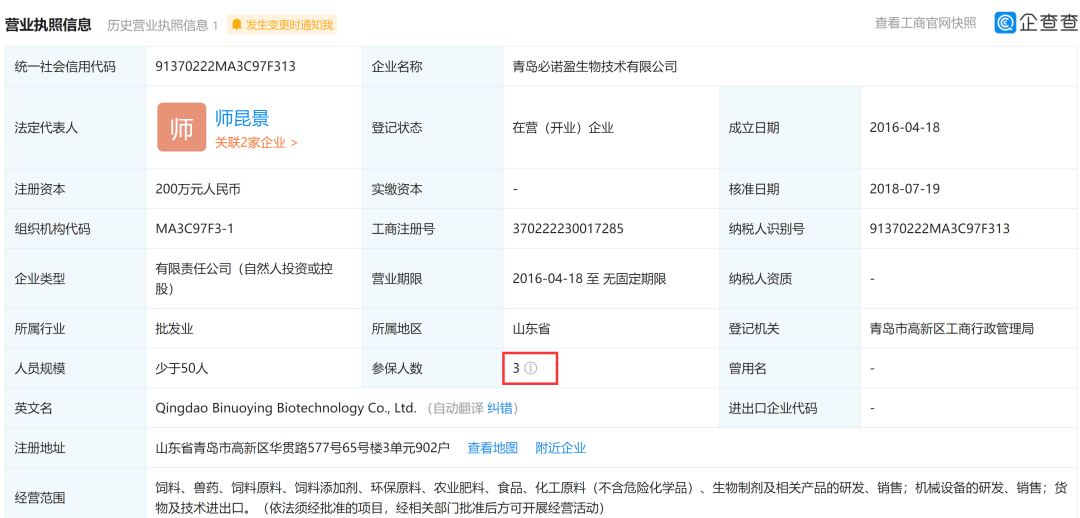Viewport: 1080px width, 518px height.
Task: Click company name 青岛必诺盈生物技术有限公司
Action: 595,67
